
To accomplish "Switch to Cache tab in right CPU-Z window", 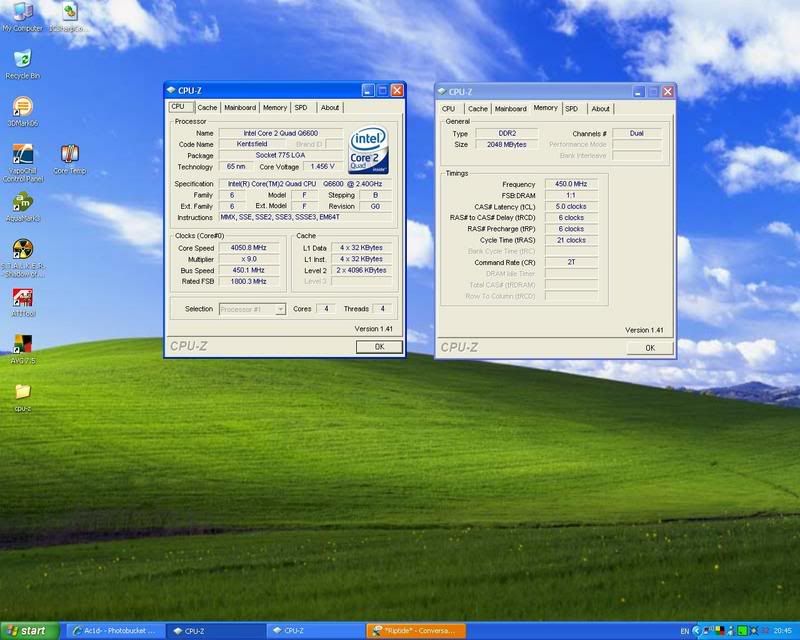I will (478, 109).
